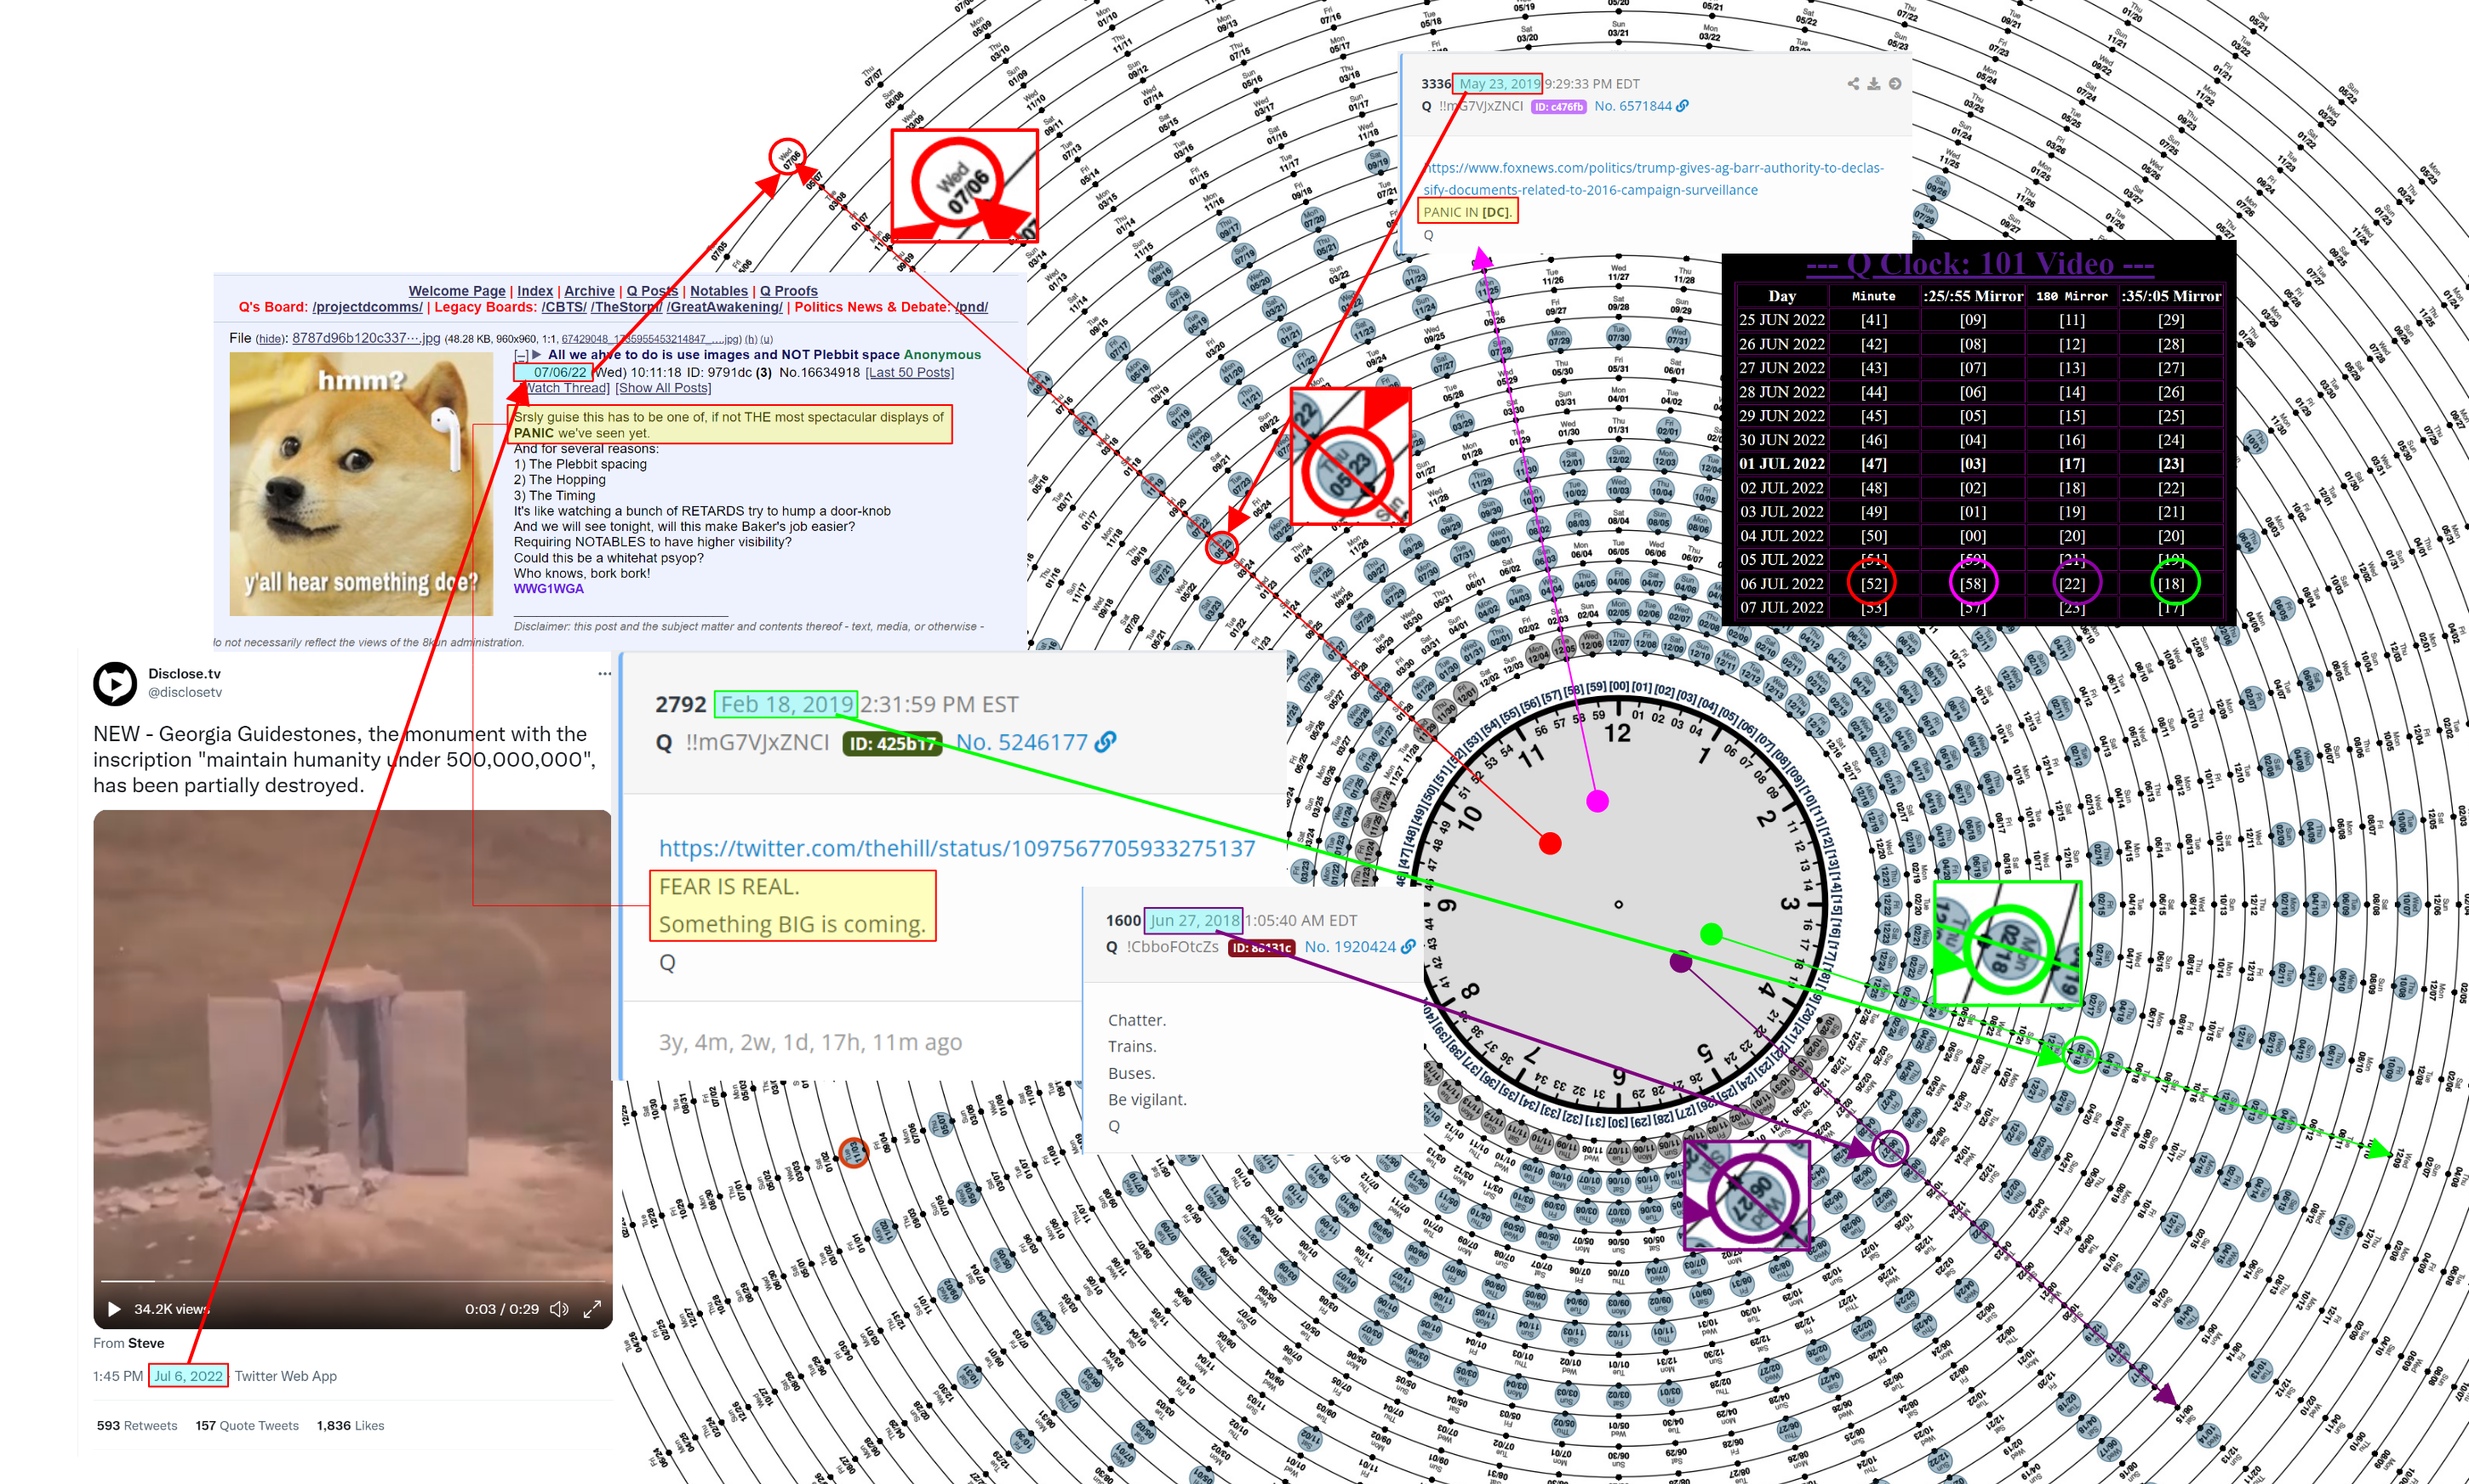Image resolution: width=2469 pixels, height=1484 pixels.
Task: Collapse the 8kun post with the [–] toggle
Action: point(521,354)
